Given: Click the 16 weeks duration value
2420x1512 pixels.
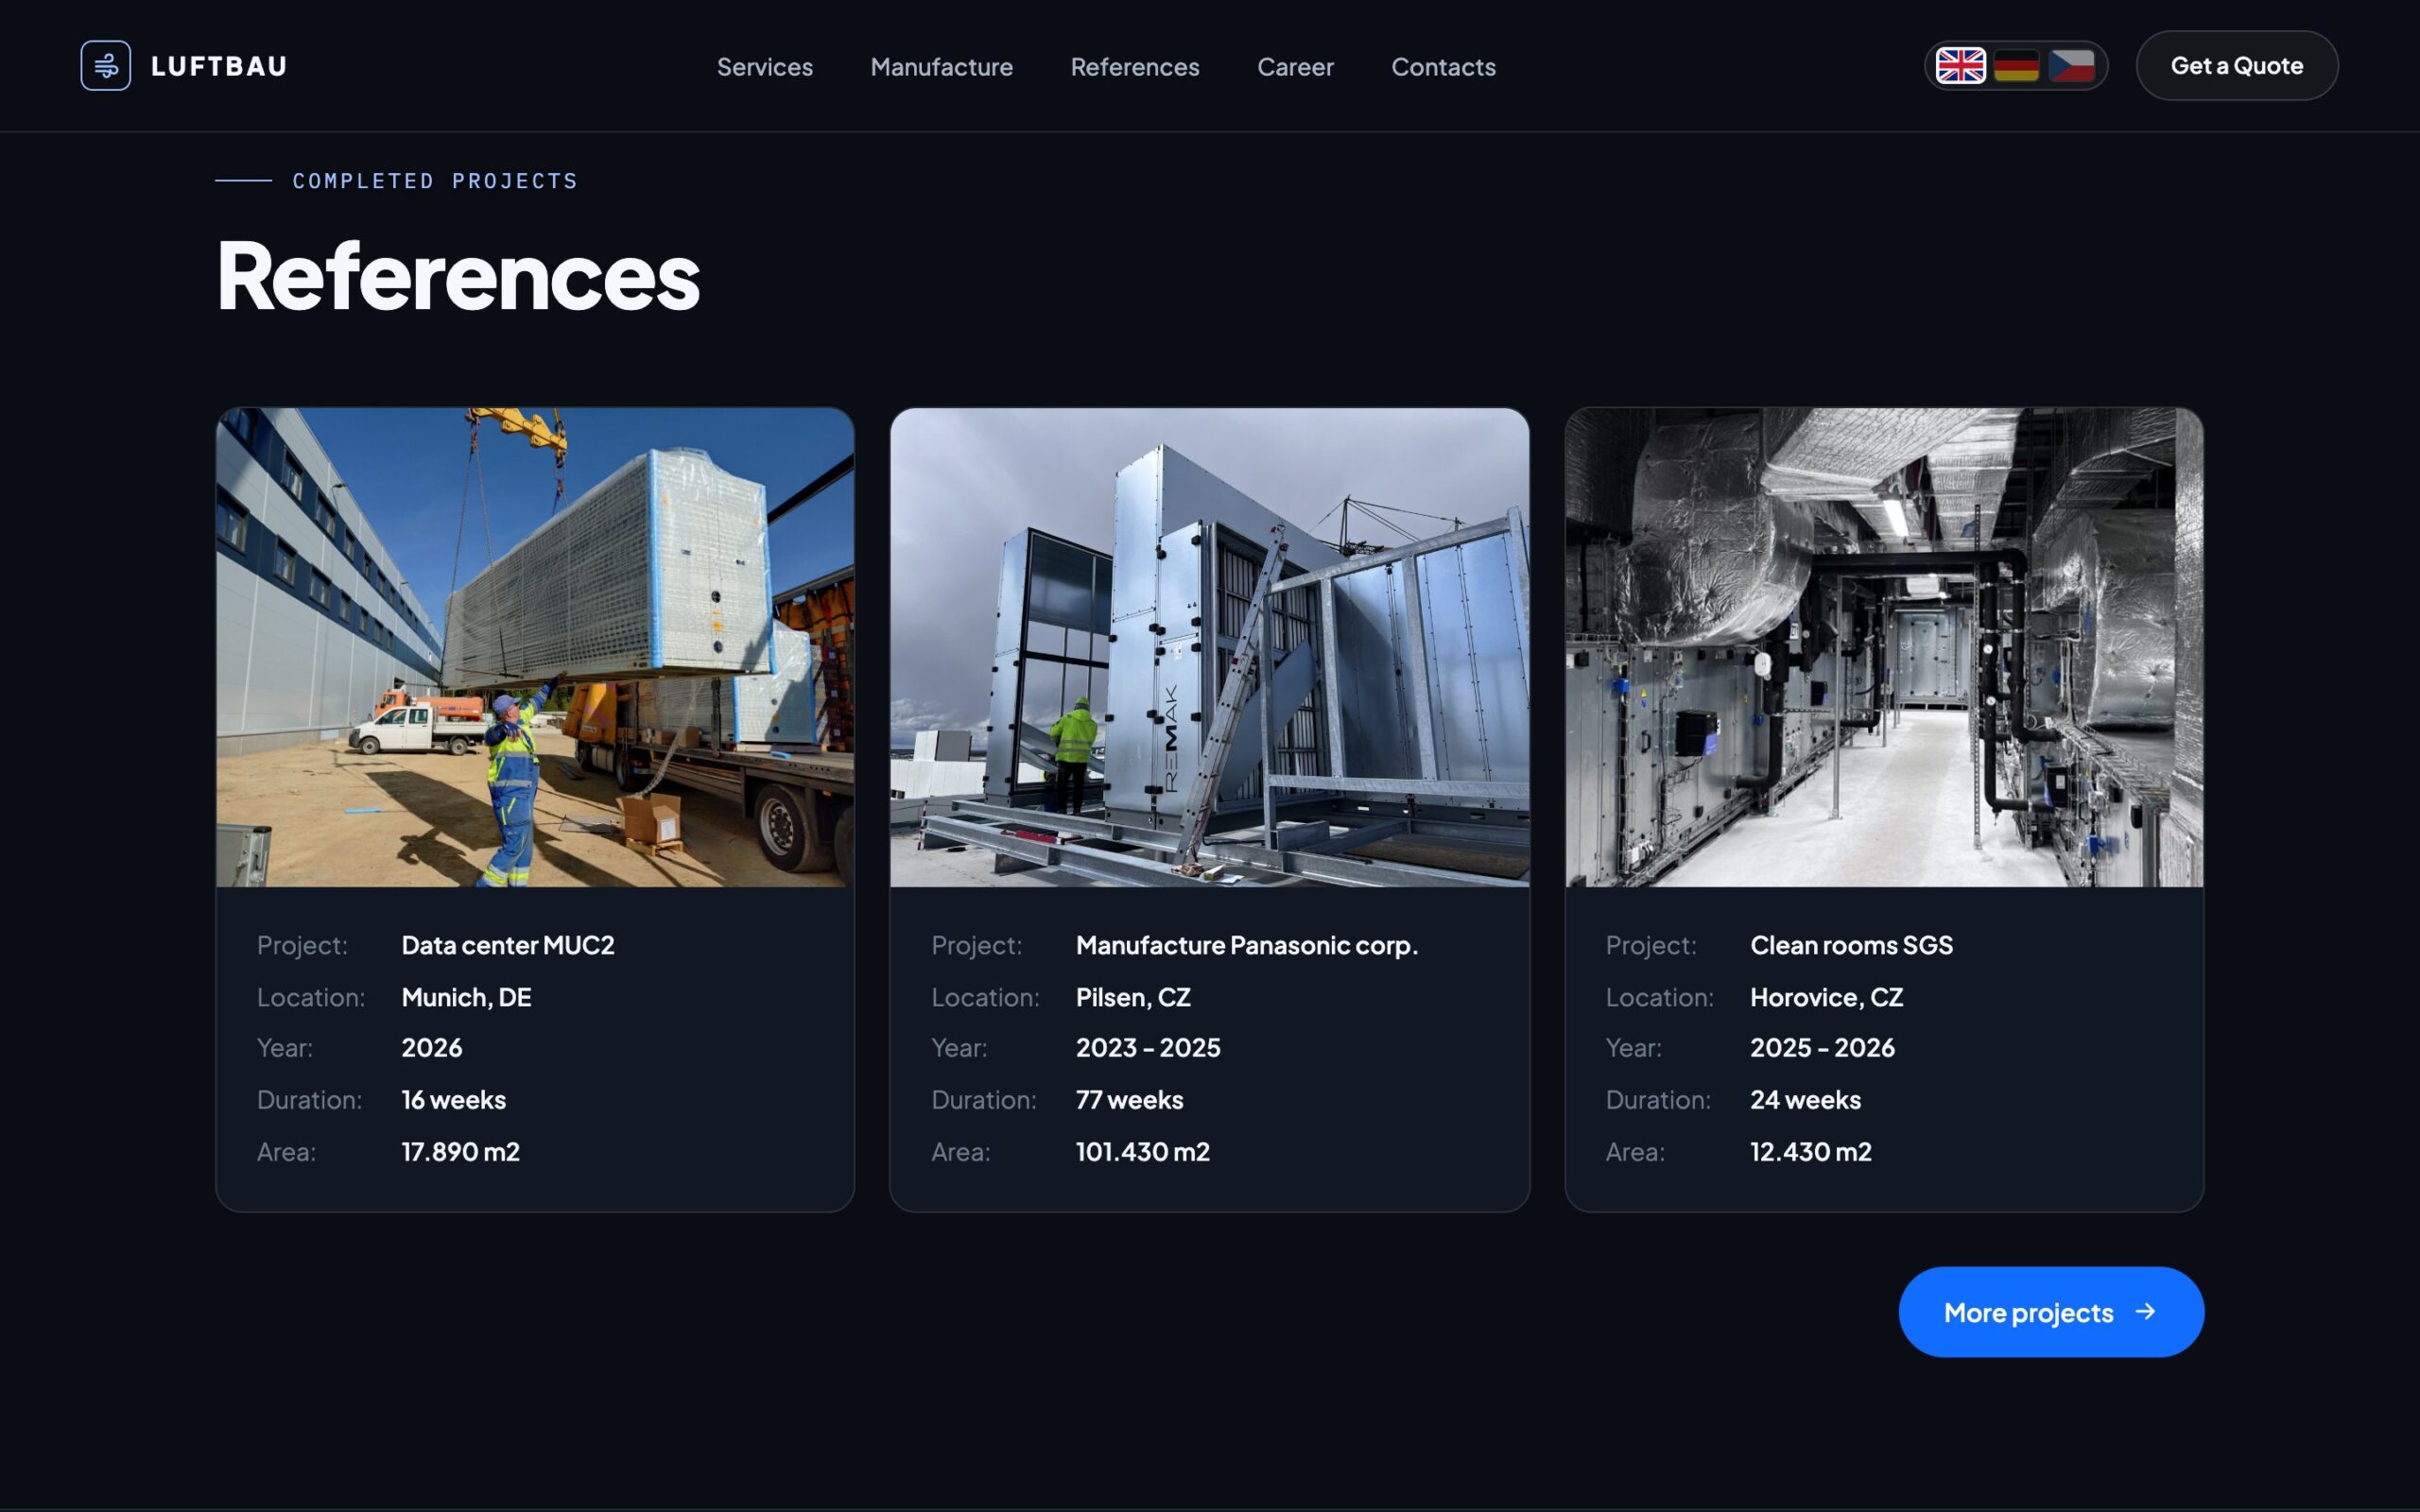Looking at the screenshot, I should click(453, 1100).
